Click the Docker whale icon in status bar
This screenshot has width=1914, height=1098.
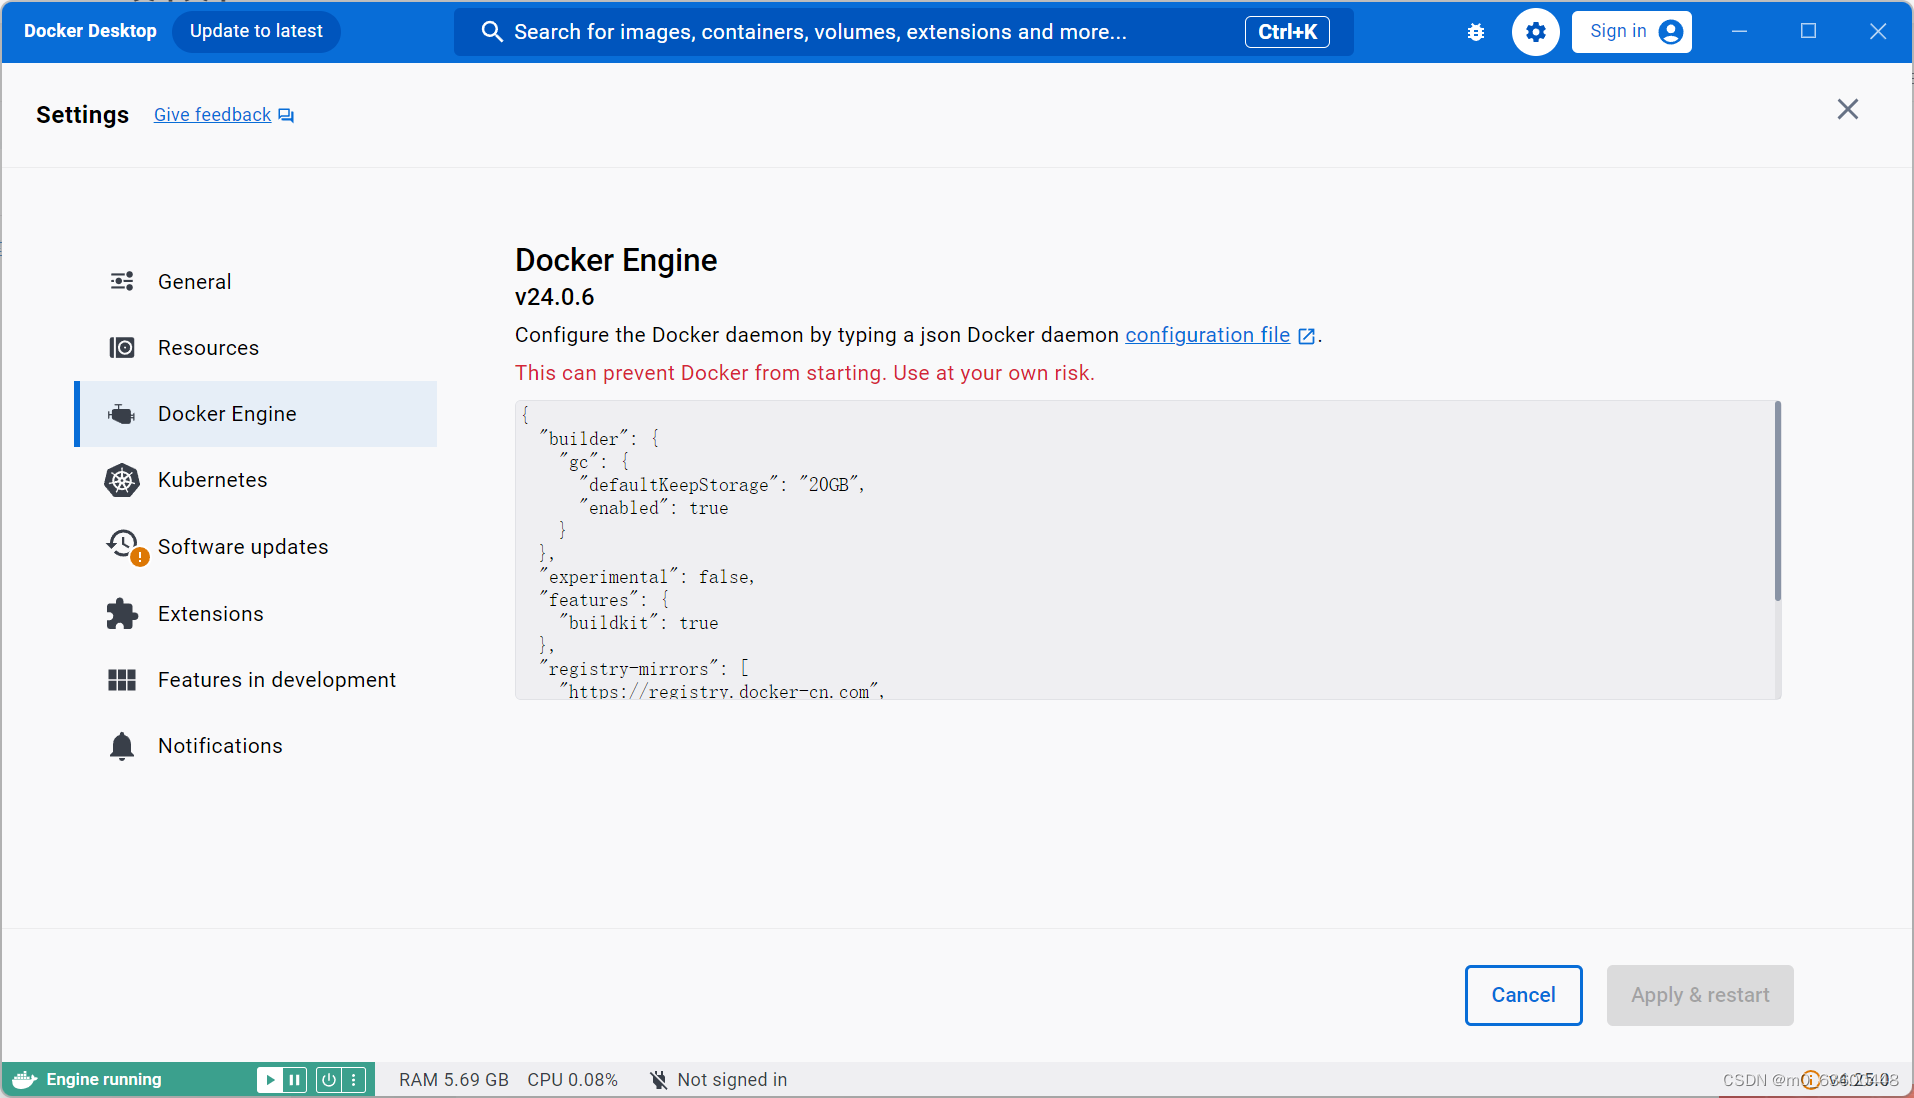click(x=25, y=1079)
